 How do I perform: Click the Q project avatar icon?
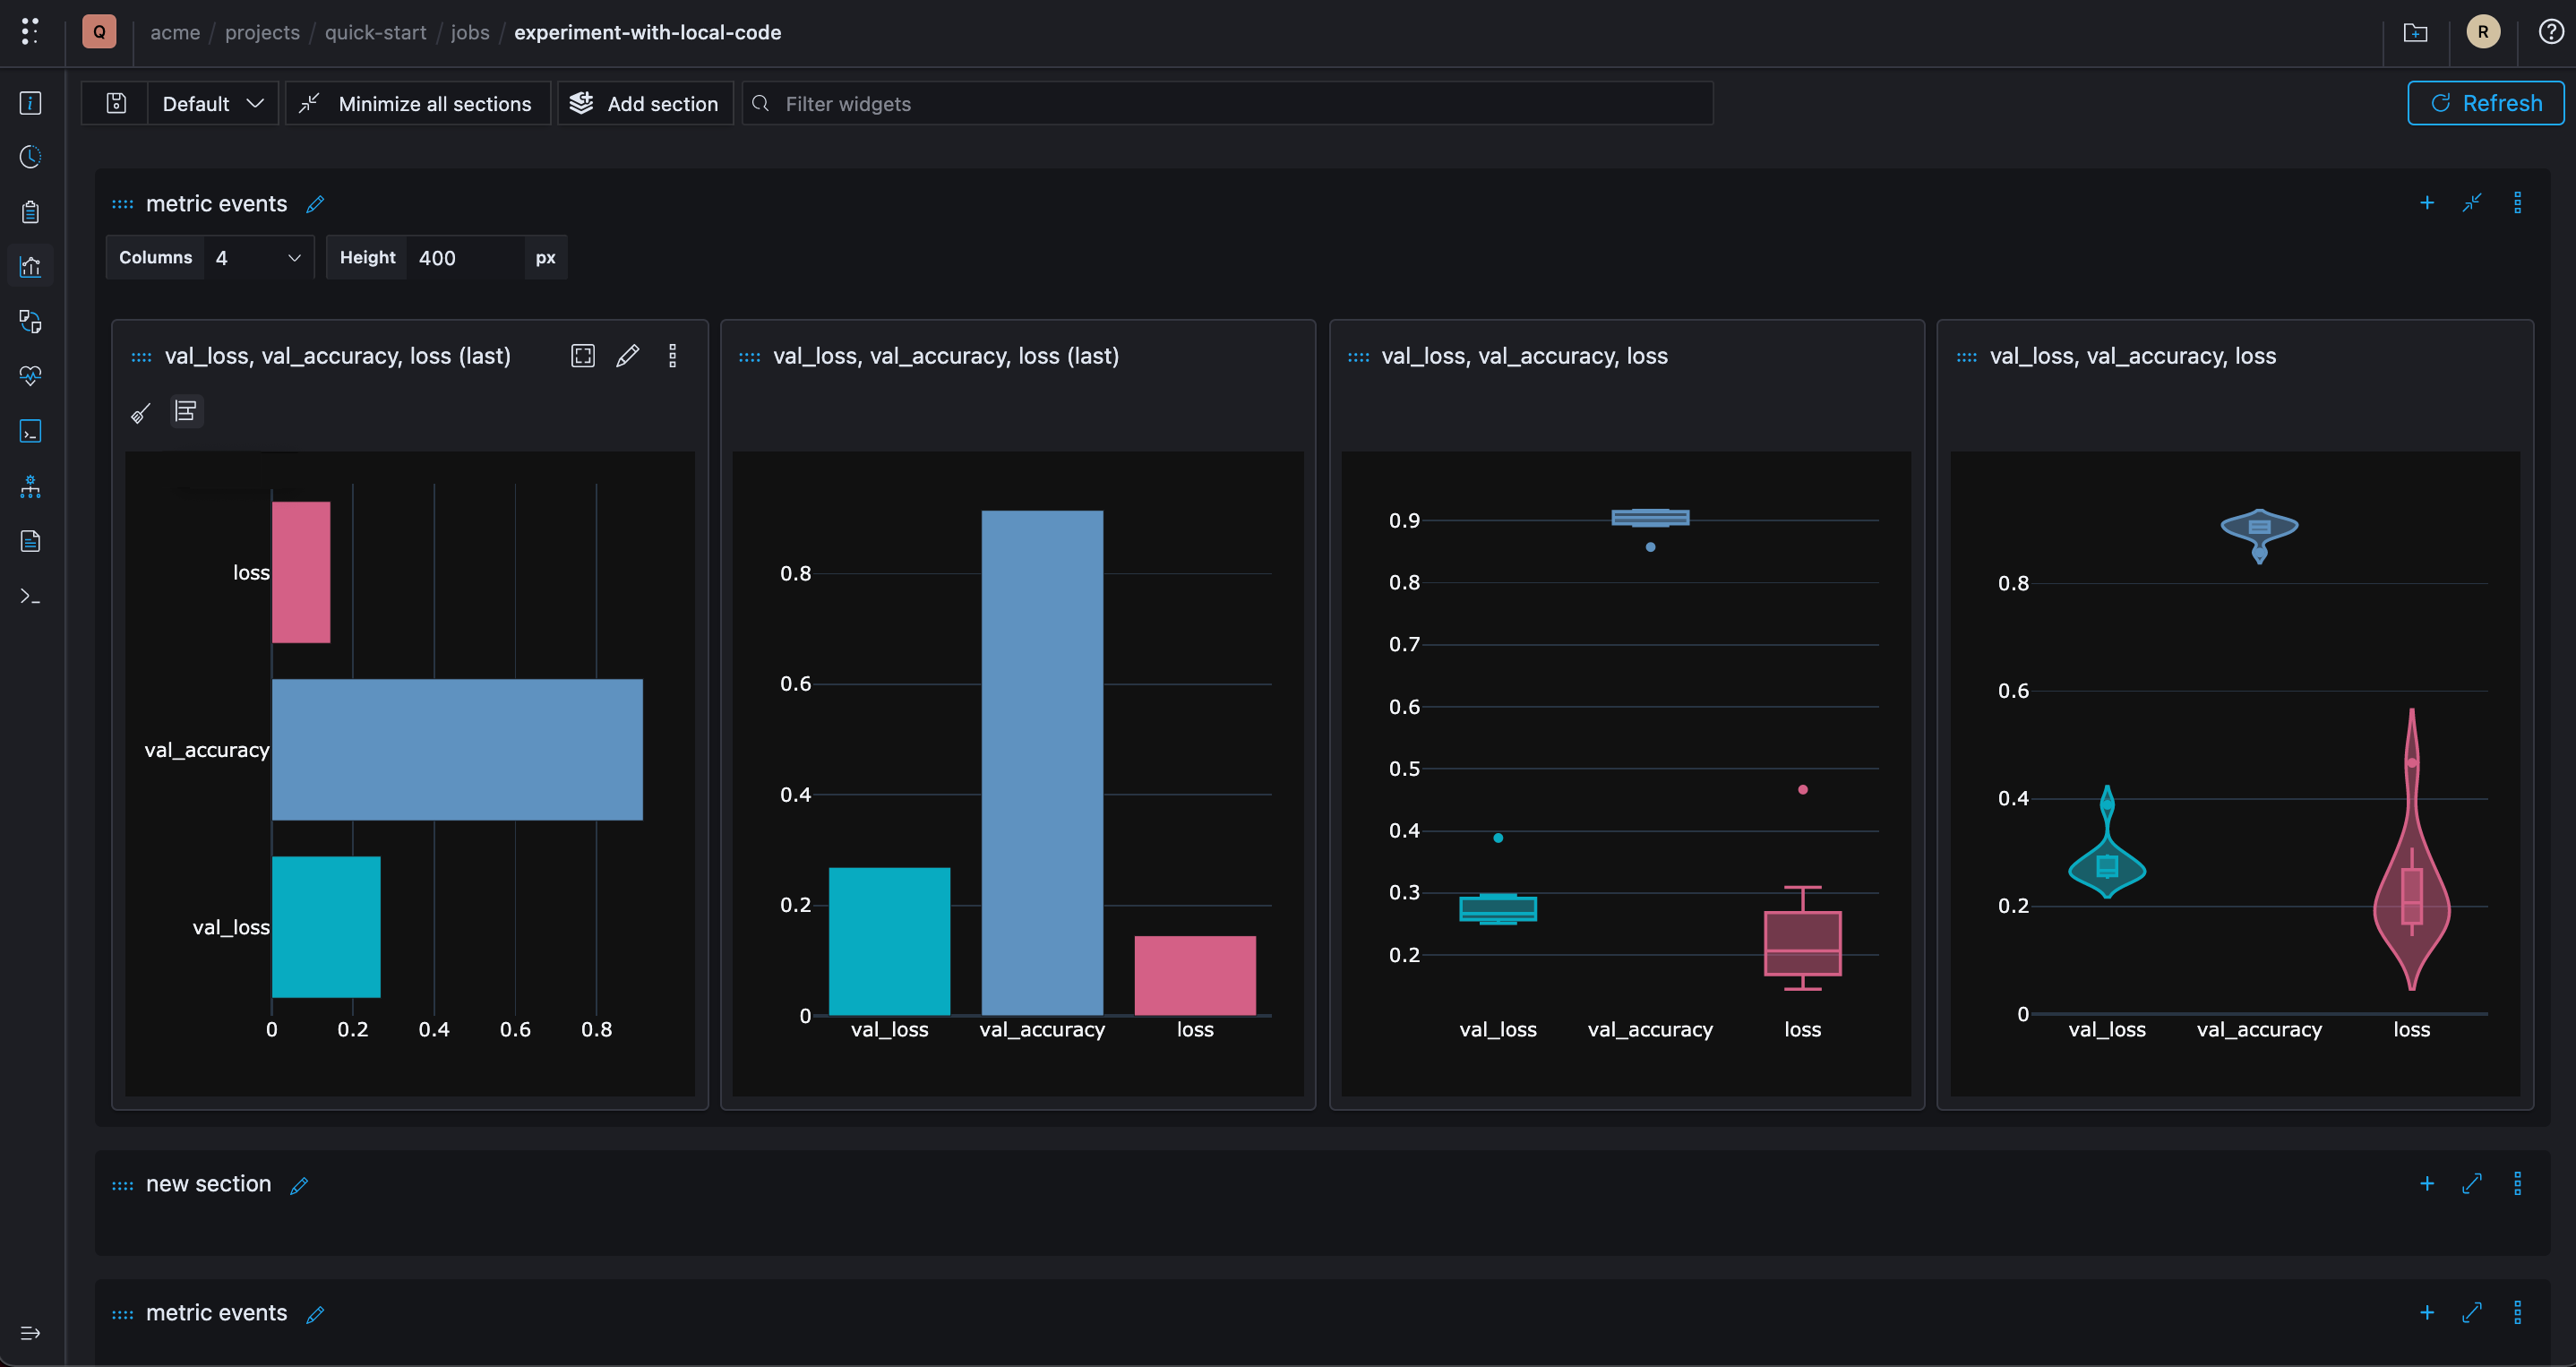click(x=99, y=32)
